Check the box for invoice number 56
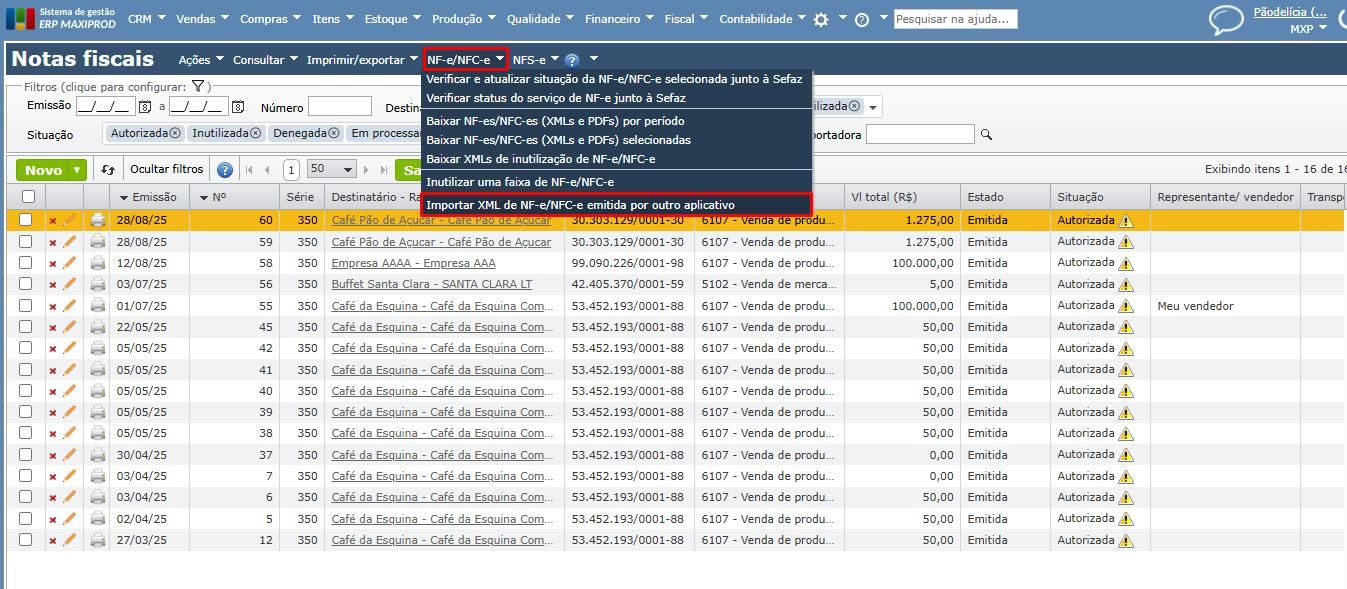 (x=26, y=284)
